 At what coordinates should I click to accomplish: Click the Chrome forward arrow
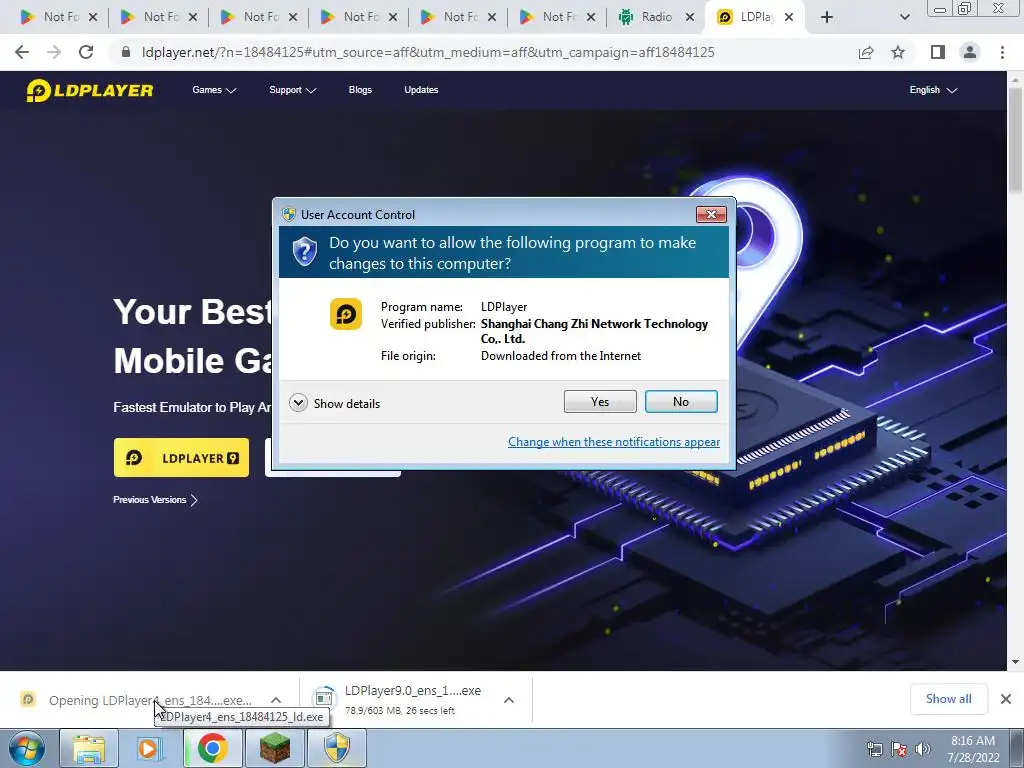pos(54,52)
